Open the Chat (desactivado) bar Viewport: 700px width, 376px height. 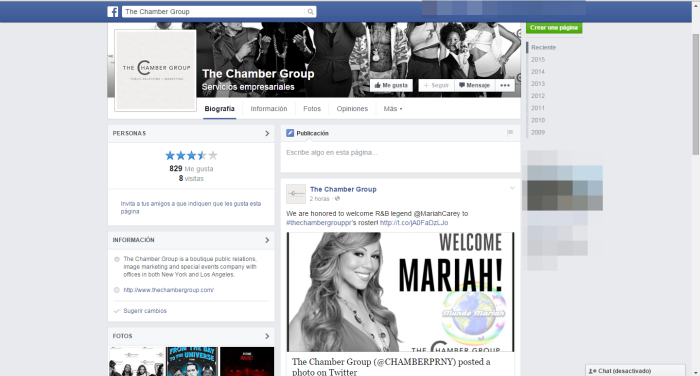coord(635,371)
